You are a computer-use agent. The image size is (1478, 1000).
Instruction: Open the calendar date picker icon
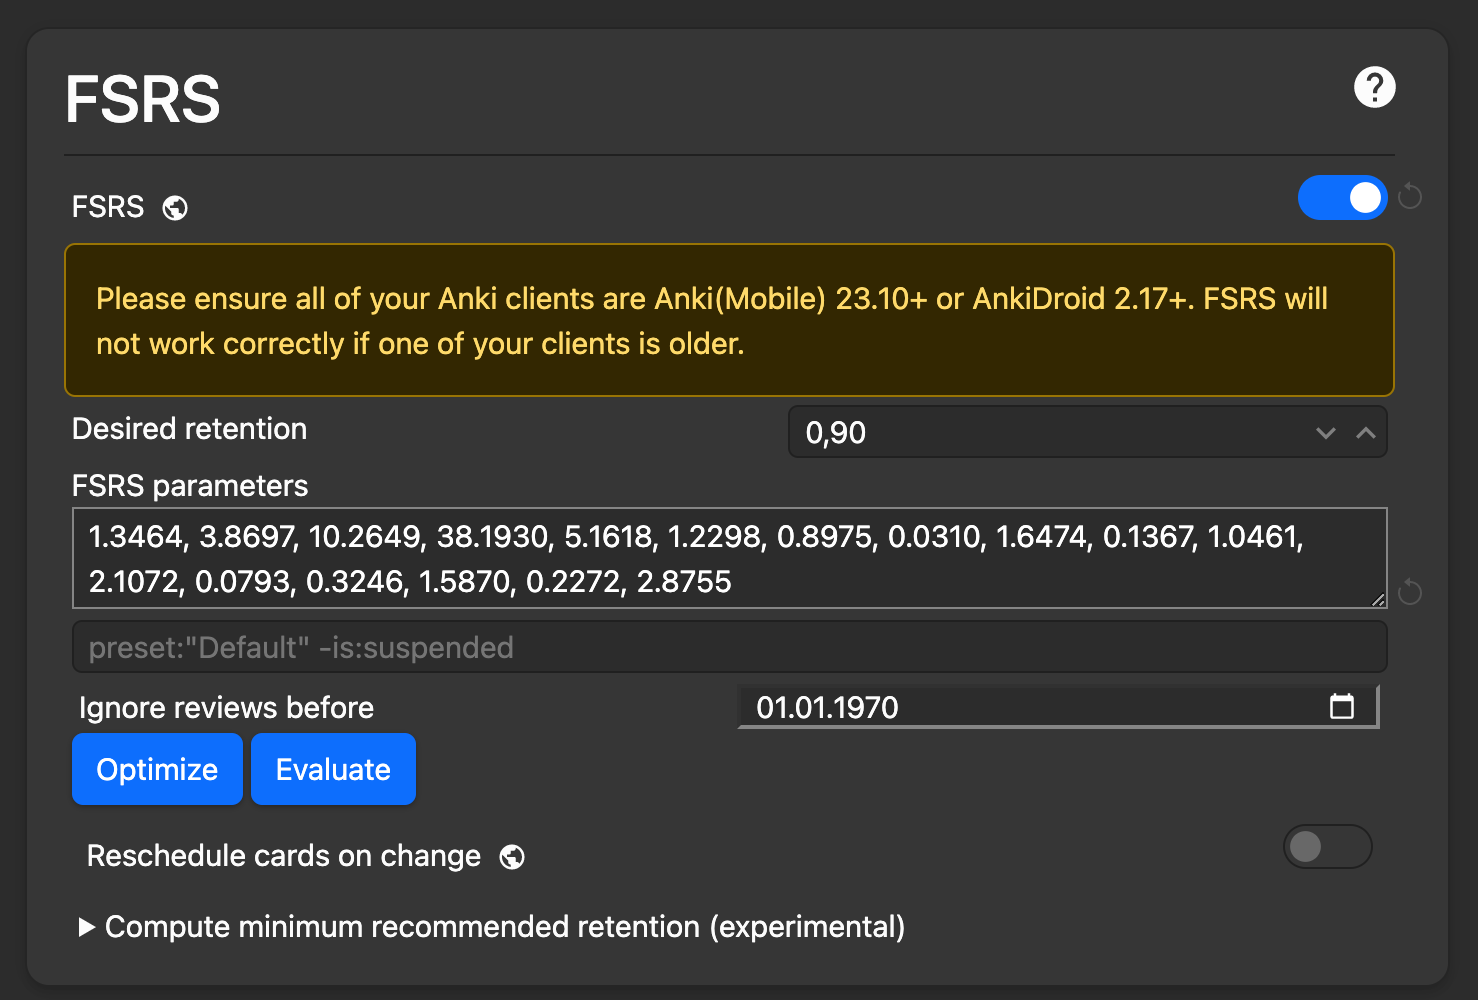[x=1342, y=707]
